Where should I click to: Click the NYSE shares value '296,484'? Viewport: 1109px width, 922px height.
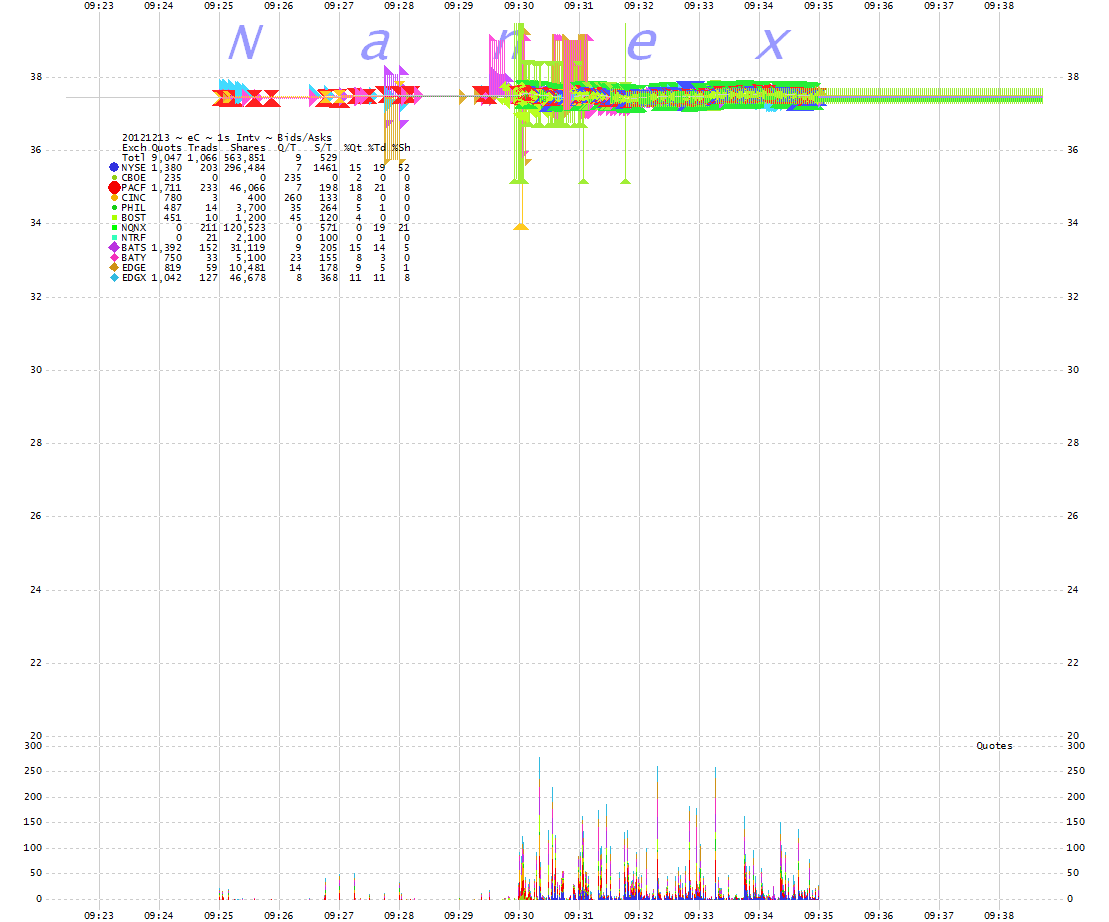point(245,168)
